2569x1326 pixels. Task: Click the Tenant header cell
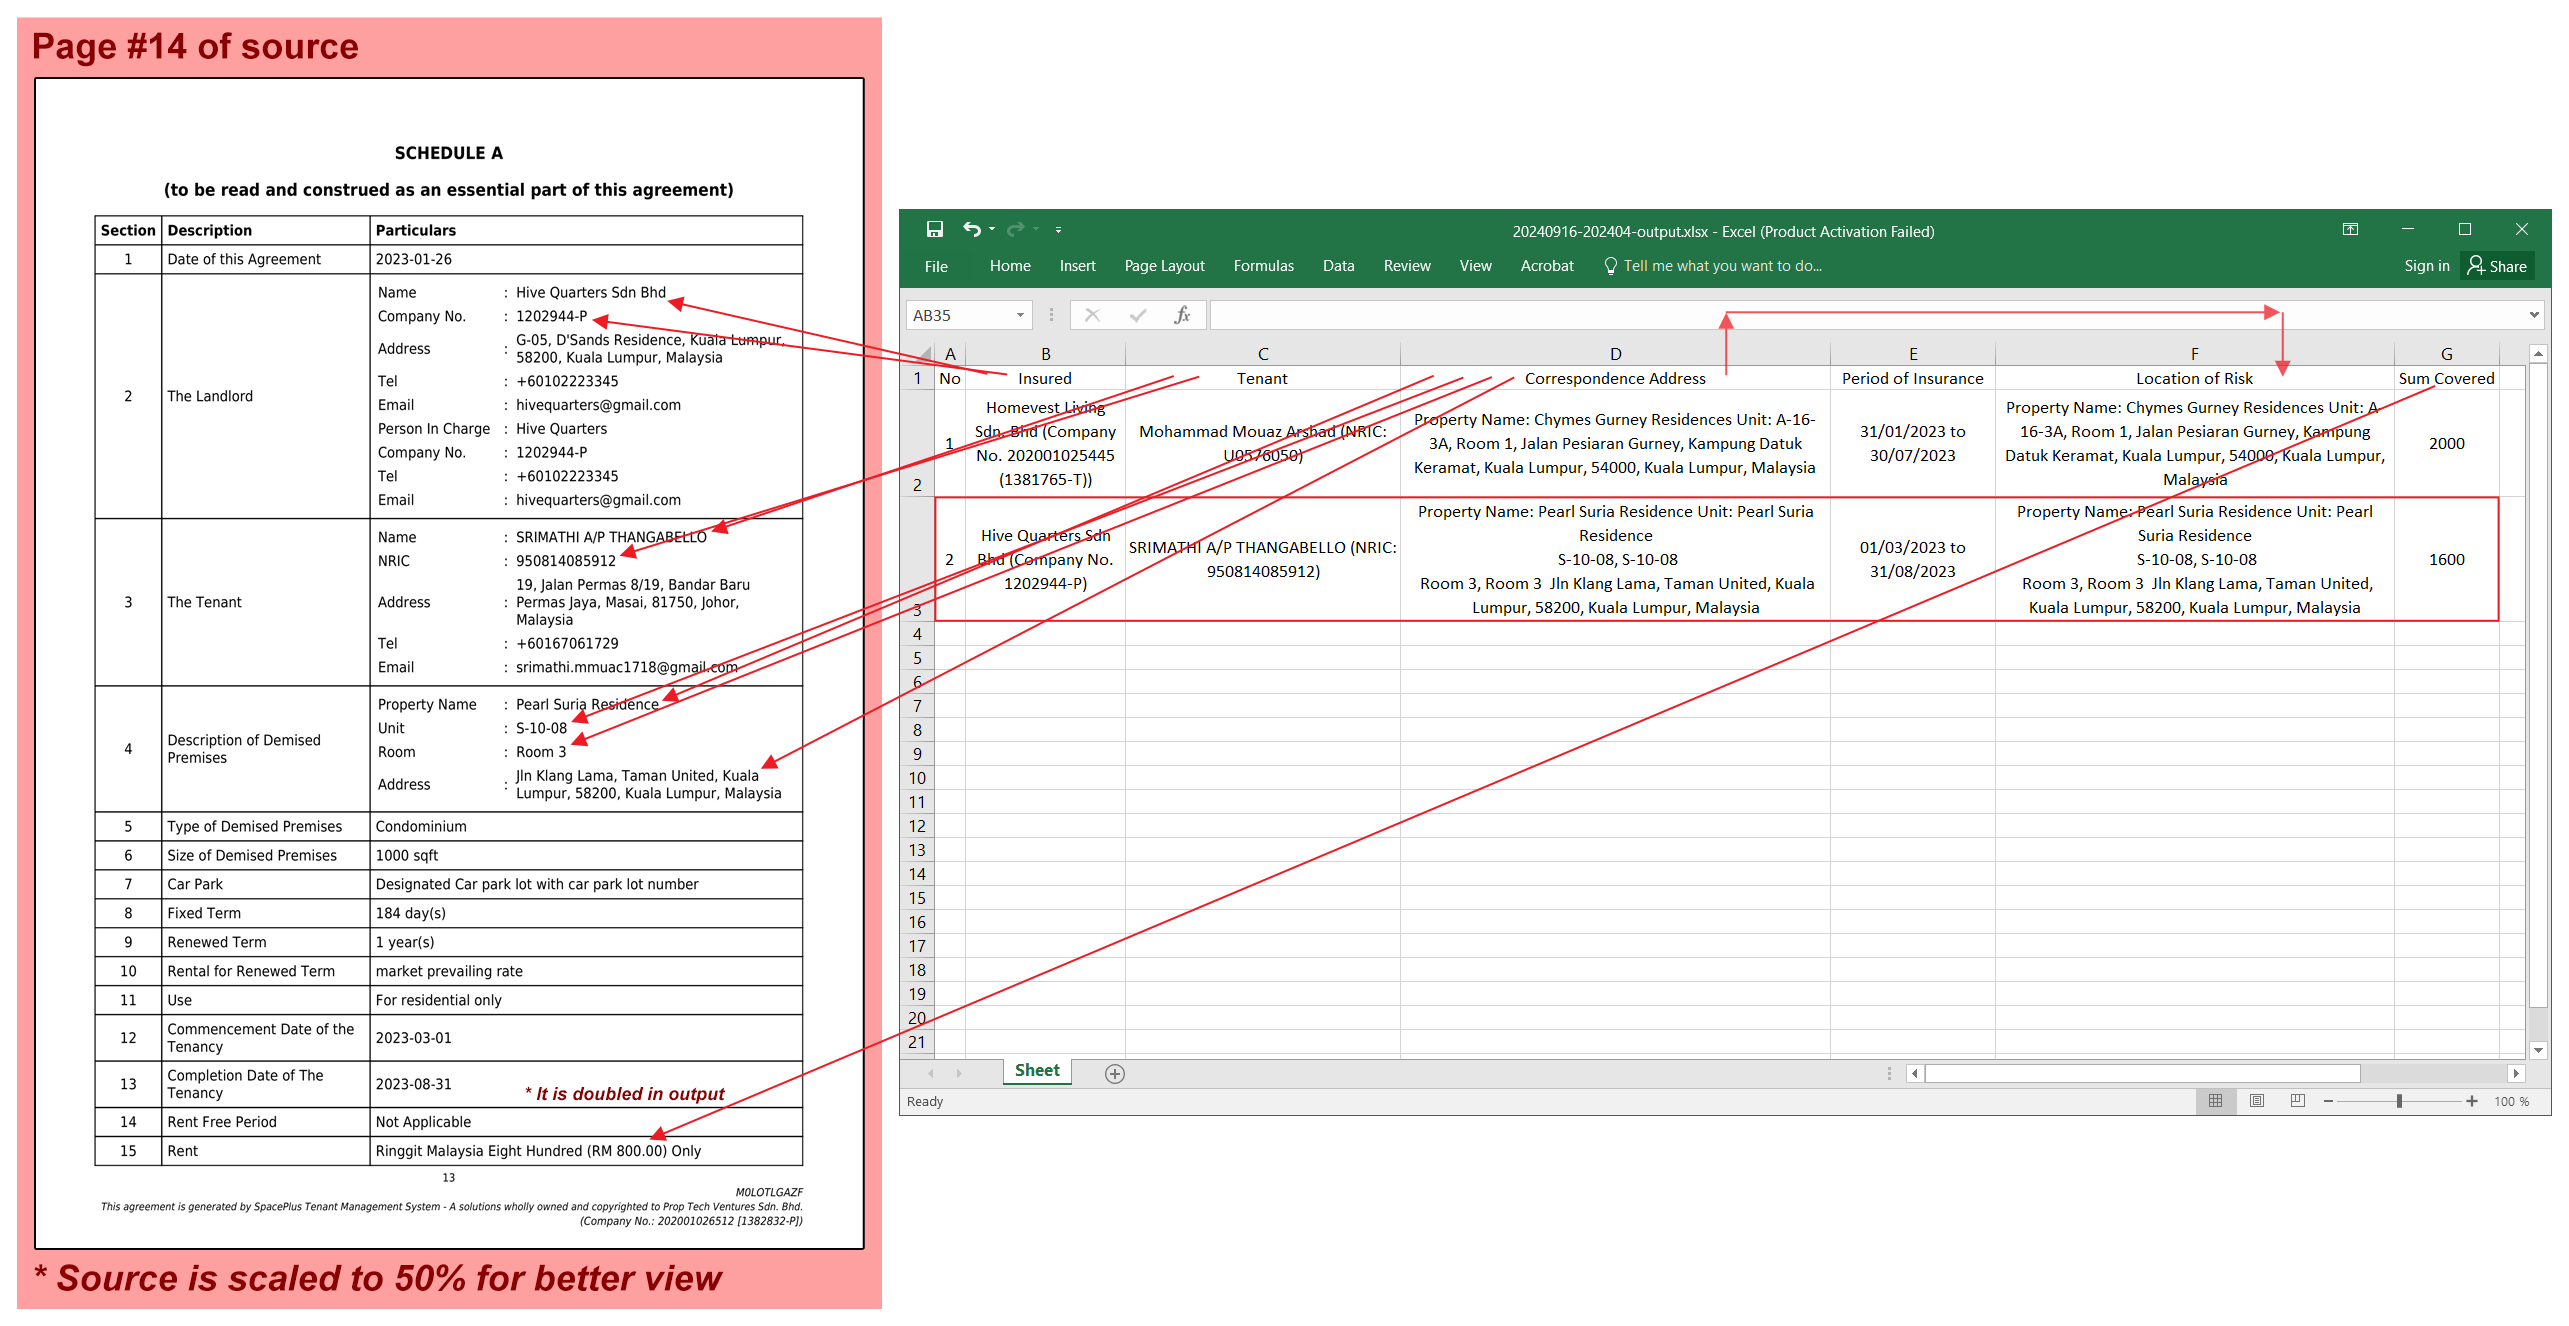pos(1262,378)
